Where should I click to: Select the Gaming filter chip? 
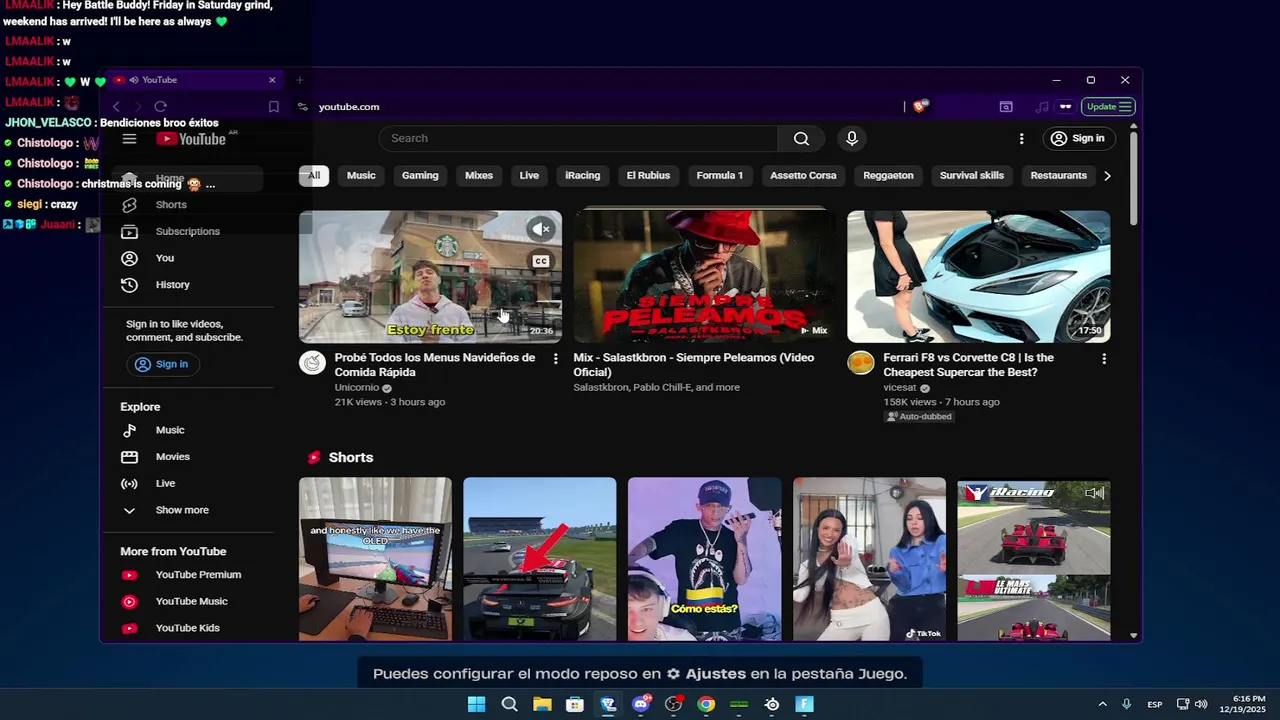[420, 176]
